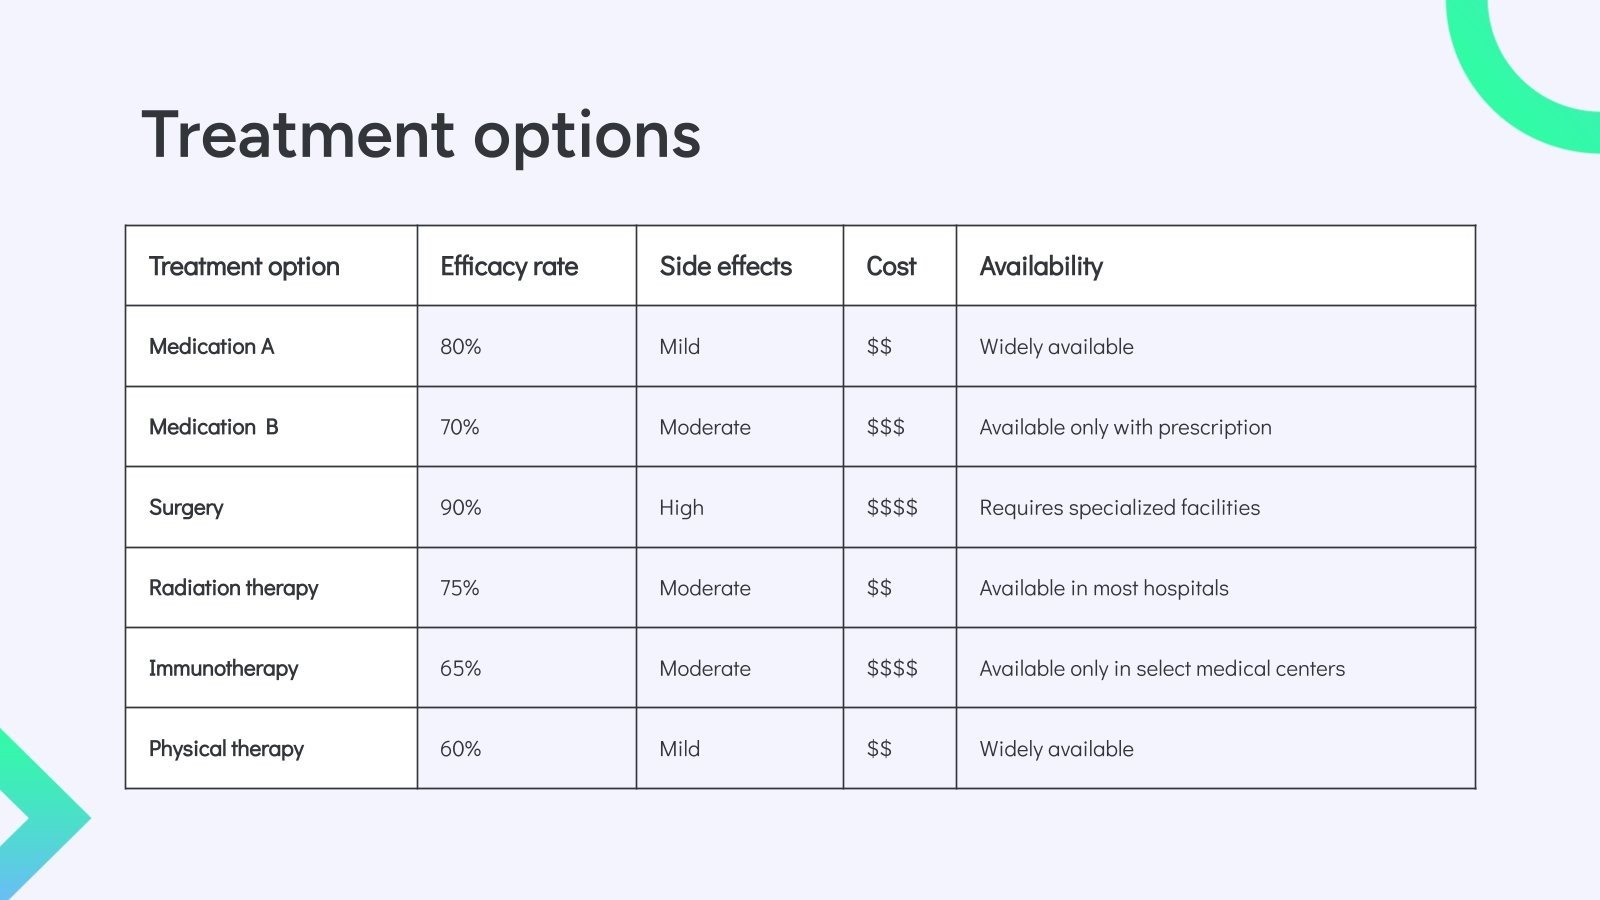Click the "Efficacy rate" header cell

coord(509,267)
